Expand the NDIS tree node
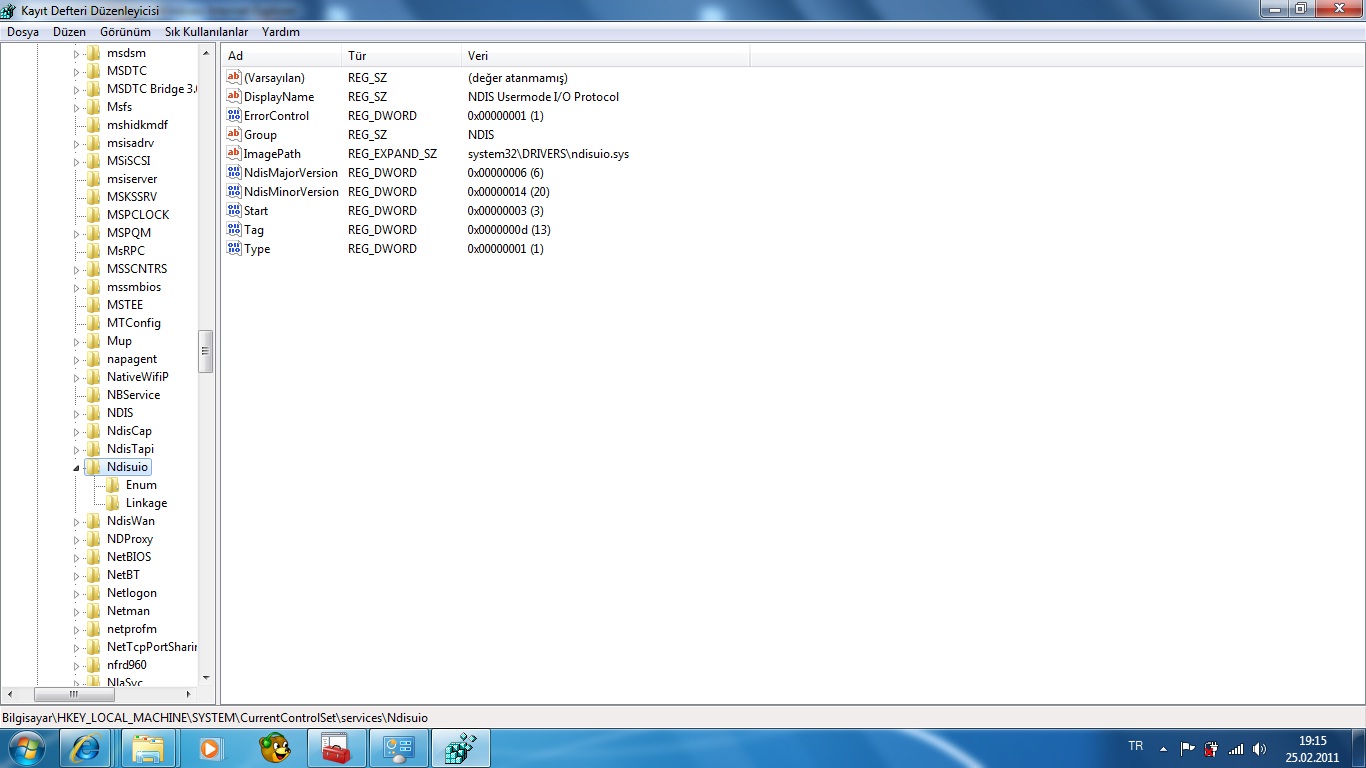The image size is (1366, 768). 76,413
